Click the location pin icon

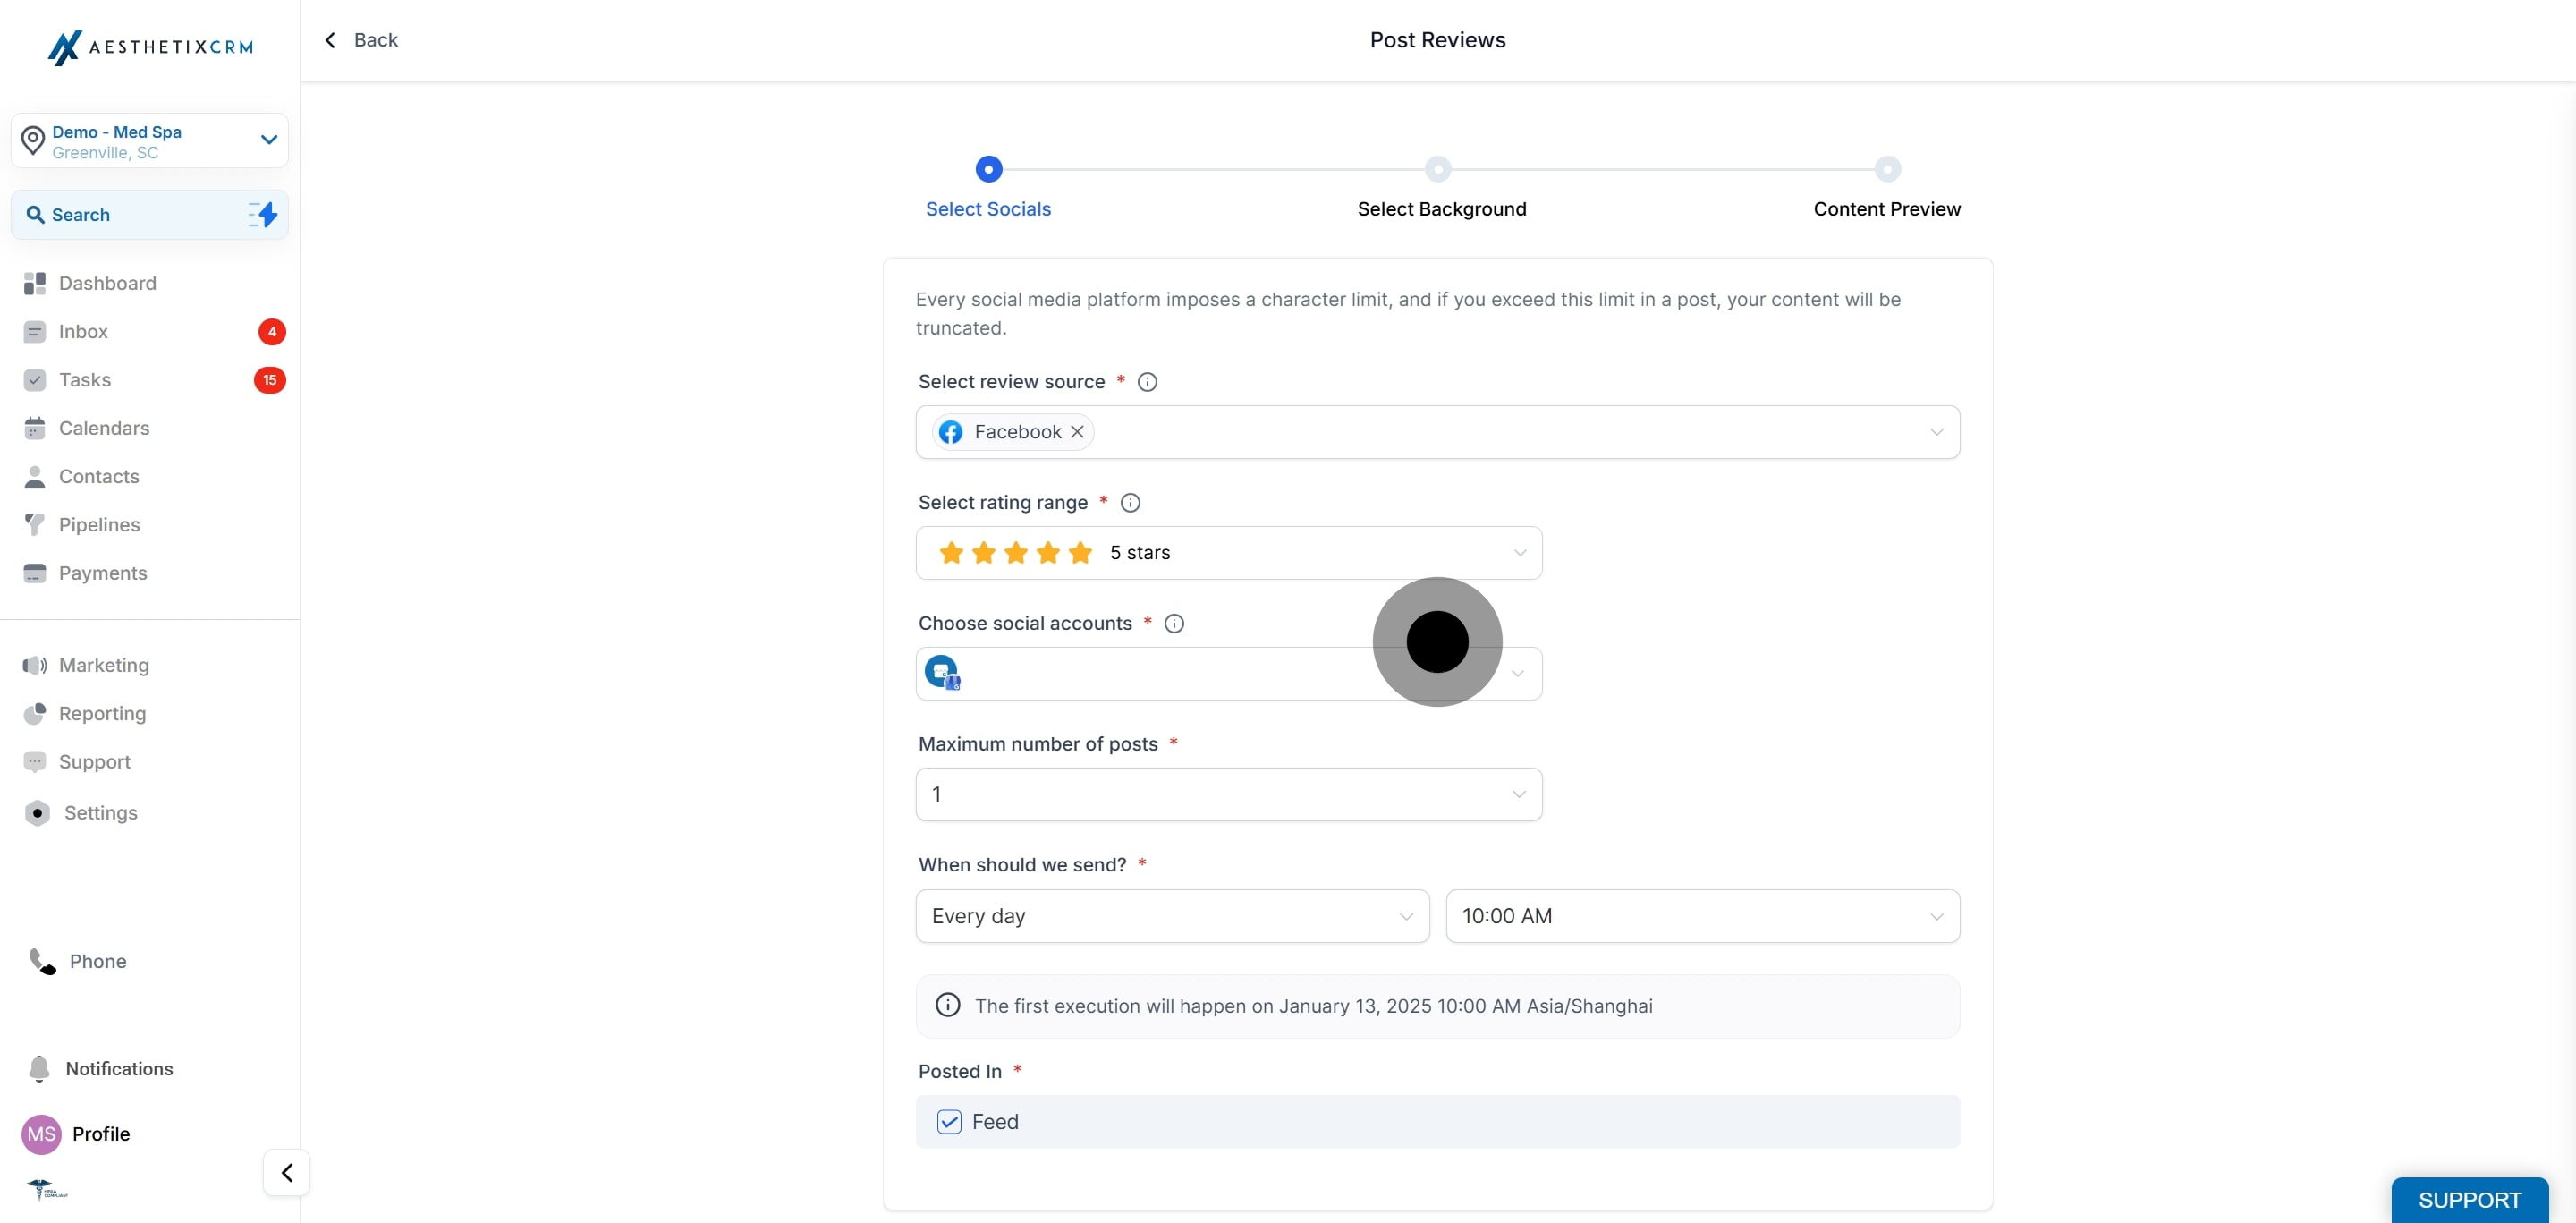[33, 141]
